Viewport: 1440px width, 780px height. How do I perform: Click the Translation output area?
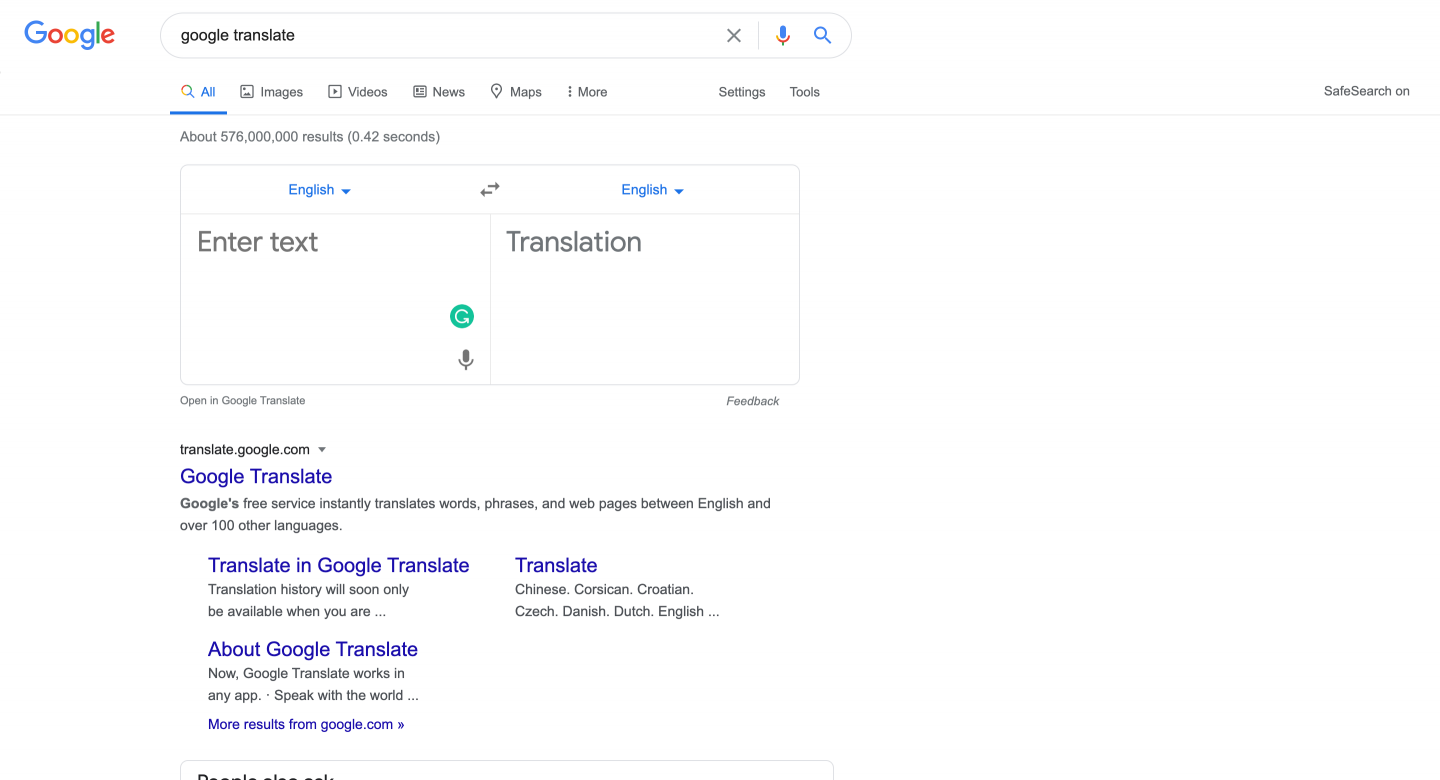tap(645, 299)
